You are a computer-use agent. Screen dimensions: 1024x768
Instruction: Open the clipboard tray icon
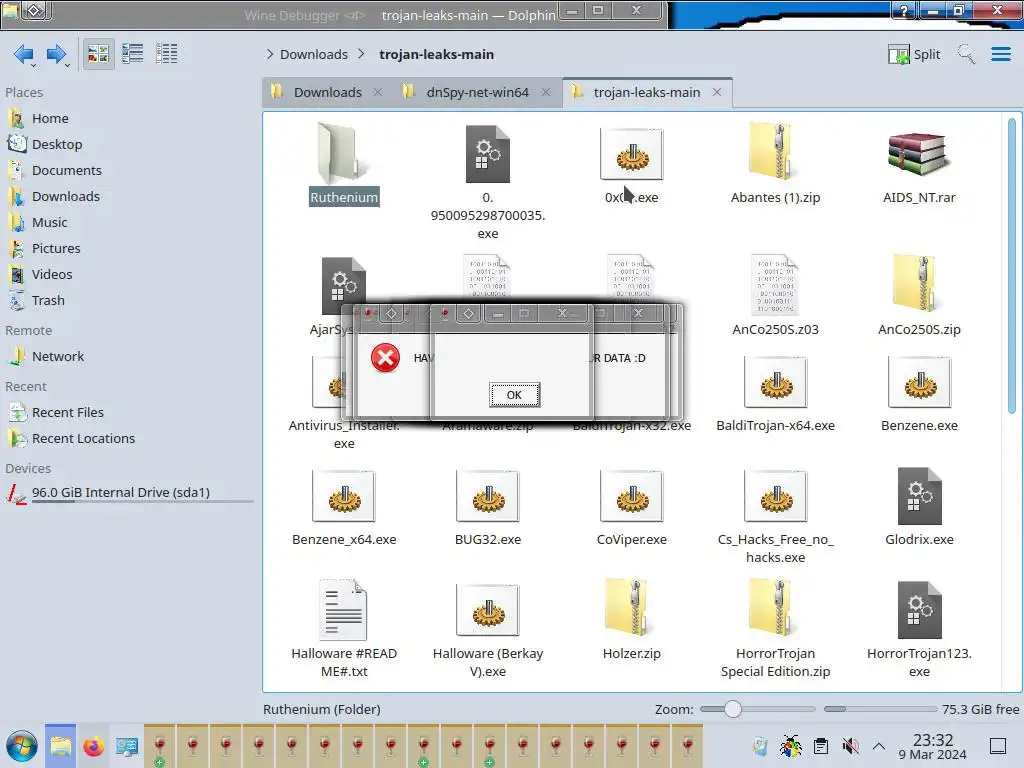click(821, 746)
